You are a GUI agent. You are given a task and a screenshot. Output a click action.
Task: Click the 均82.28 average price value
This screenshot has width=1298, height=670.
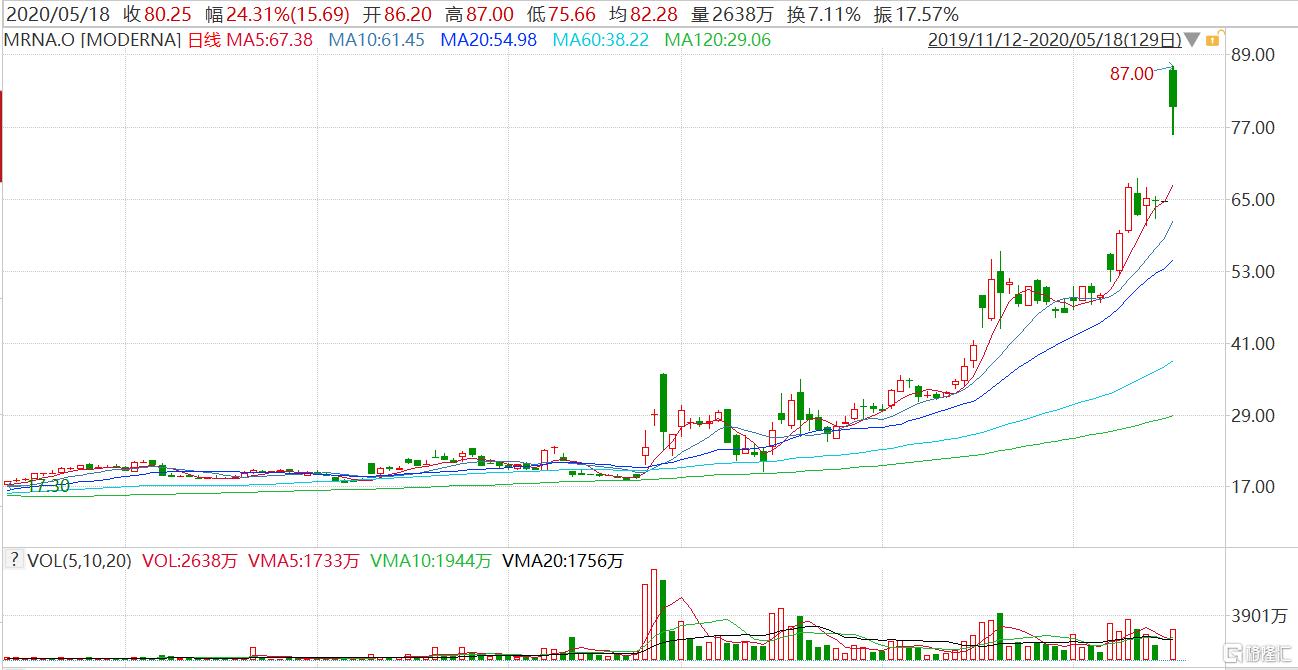pos(644,14)
